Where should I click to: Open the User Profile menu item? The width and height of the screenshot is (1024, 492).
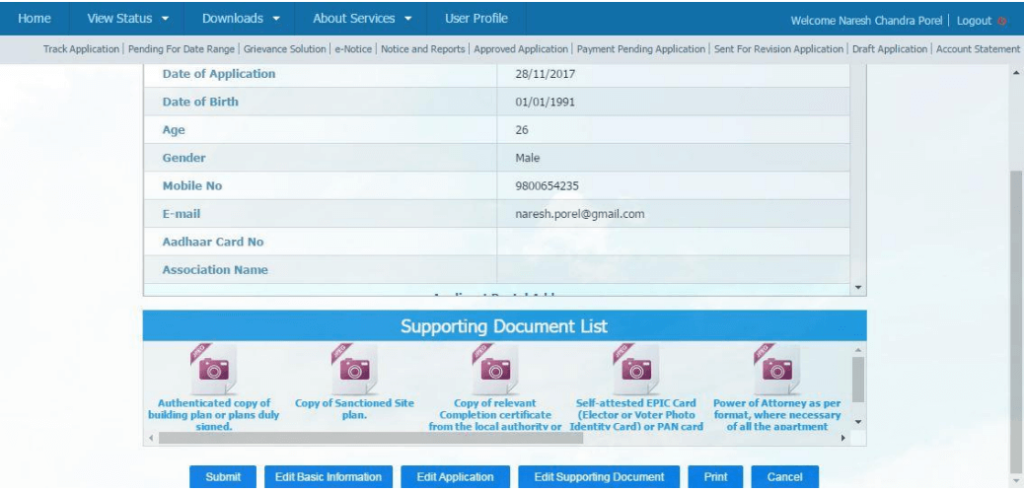click(476, 19)
